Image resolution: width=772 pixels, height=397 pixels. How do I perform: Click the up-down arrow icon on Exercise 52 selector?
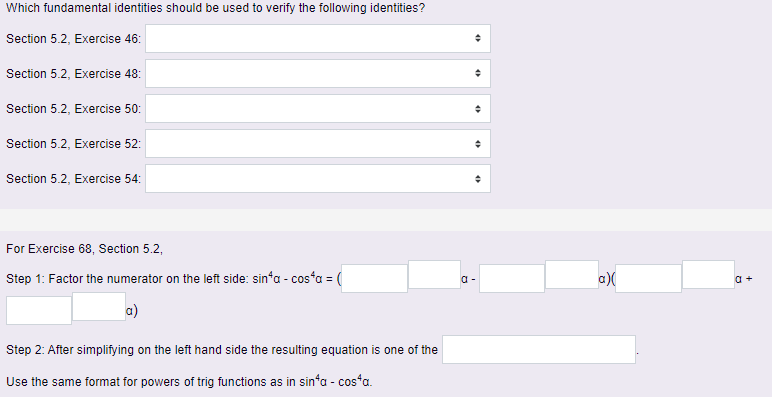(x=477, y=144)
